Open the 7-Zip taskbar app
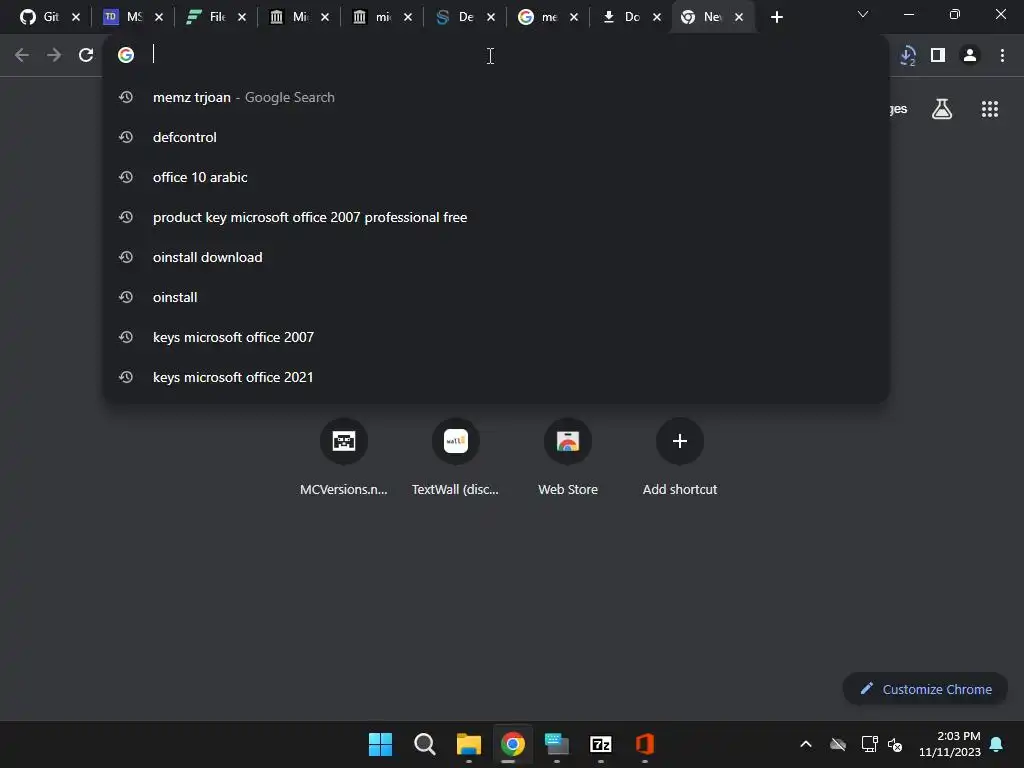This screenshot has height=768, width=1024. [601, 744]
